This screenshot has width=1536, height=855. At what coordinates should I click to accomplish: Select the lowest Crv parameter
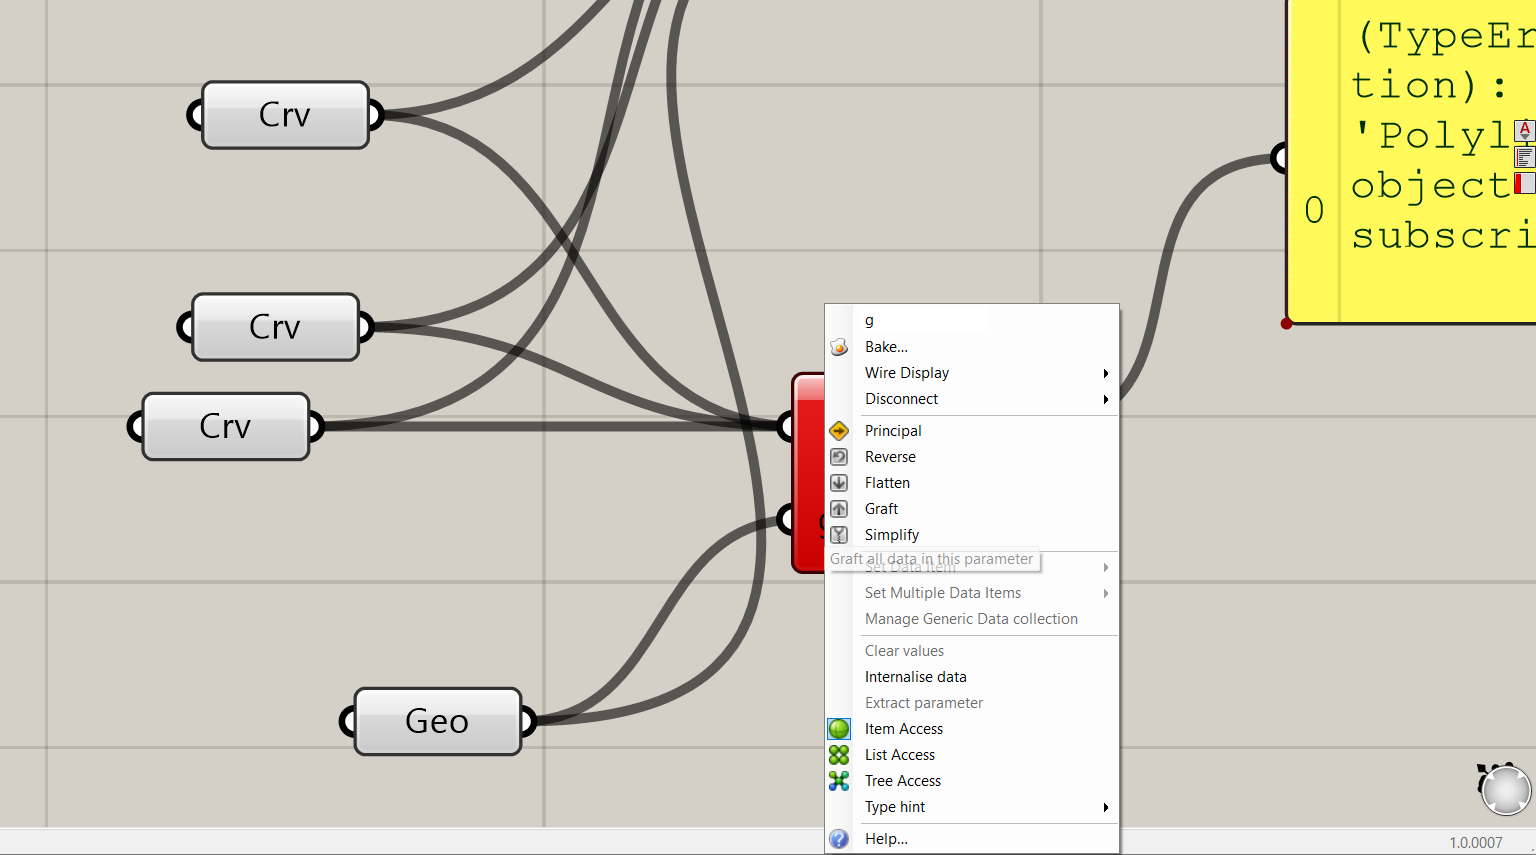226,426
